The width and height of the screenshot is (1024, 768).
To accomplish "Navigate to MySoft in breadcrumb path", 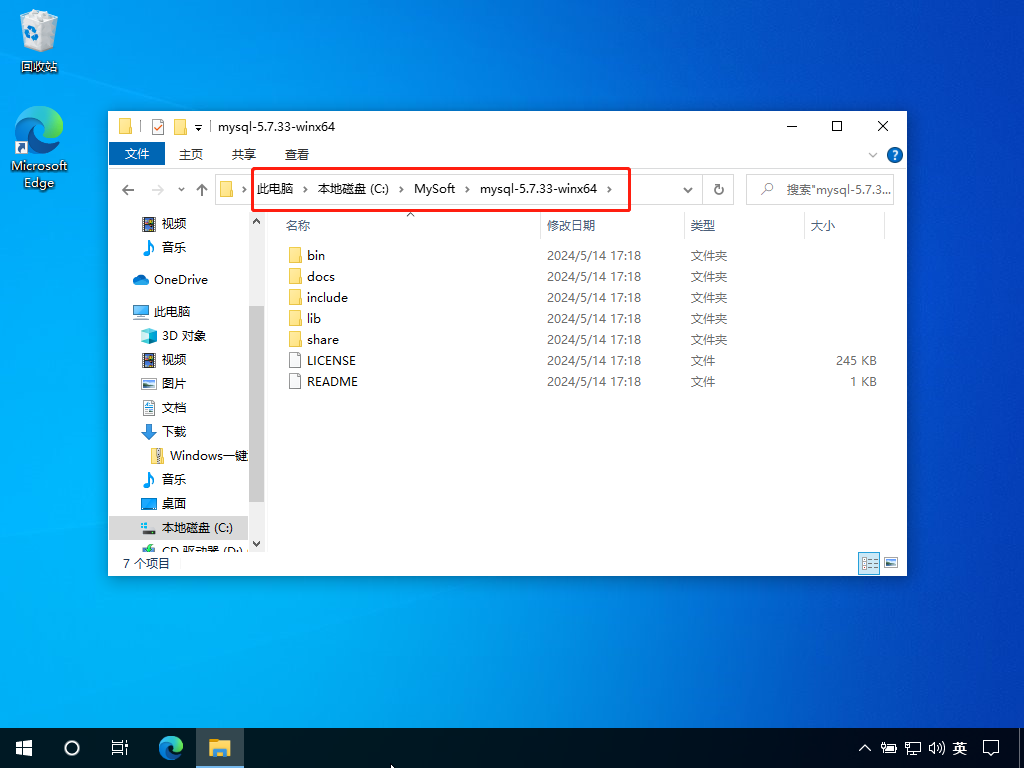I will (x=434, y=189).
